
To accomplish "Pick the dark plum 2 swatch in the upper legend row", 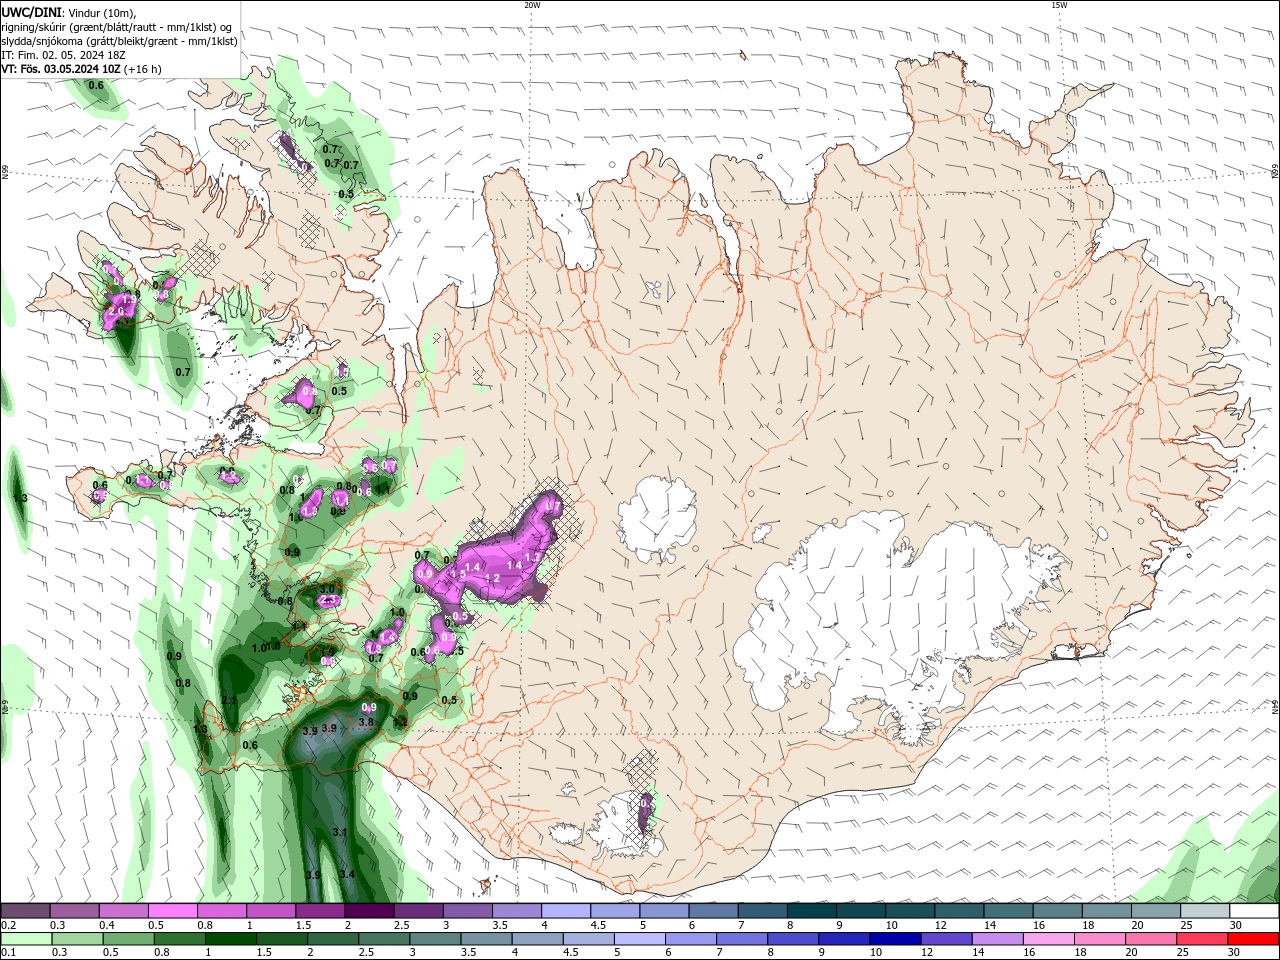I will point(369,911).
